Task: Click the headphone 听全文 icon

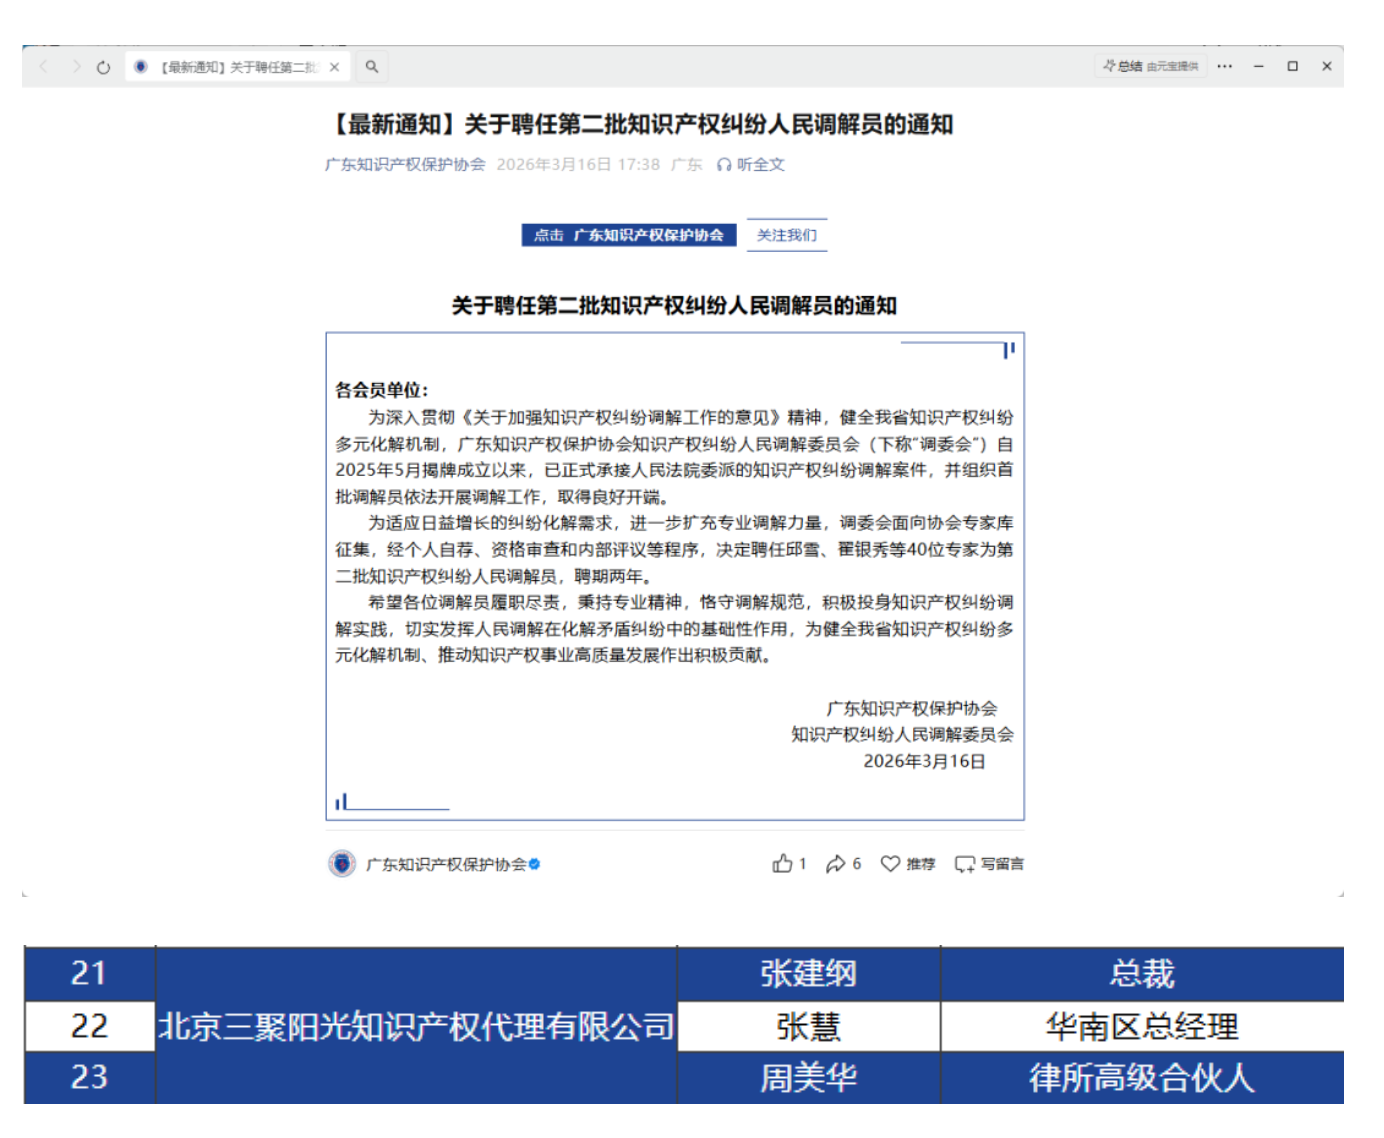Action: click(x=724, y=165)
